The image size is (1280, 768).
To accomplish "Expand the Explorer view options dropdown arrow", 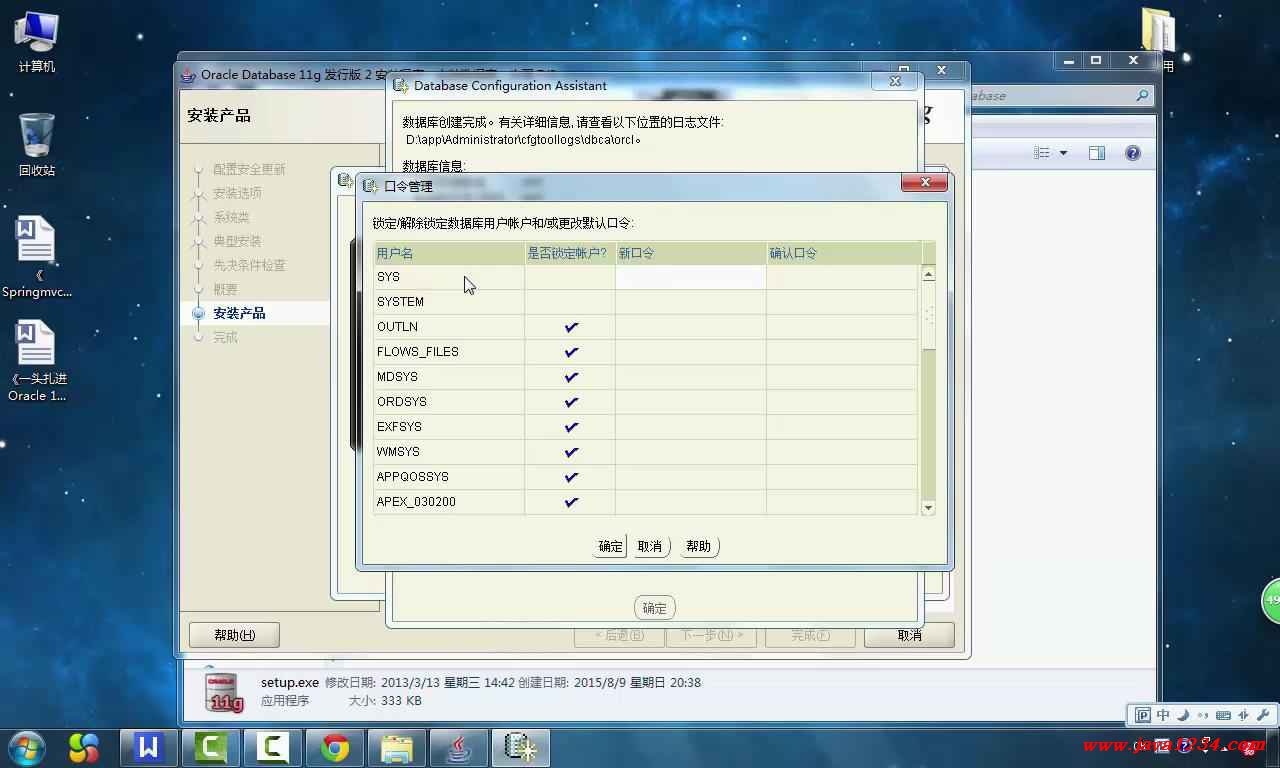I will (x=1063, y=153).
